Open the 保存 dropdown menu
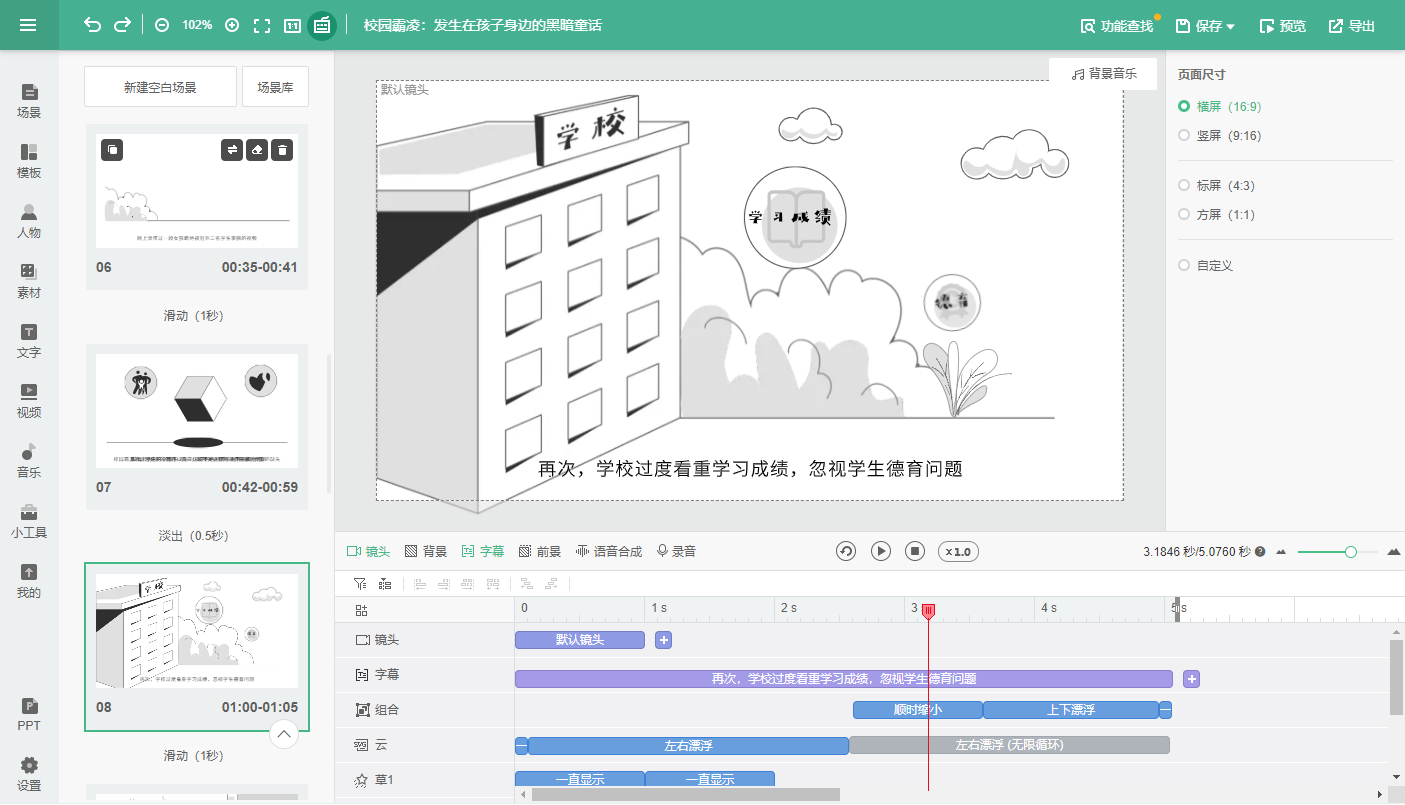Viewport: 1405px width, 805px height. tap(1205, 26)
